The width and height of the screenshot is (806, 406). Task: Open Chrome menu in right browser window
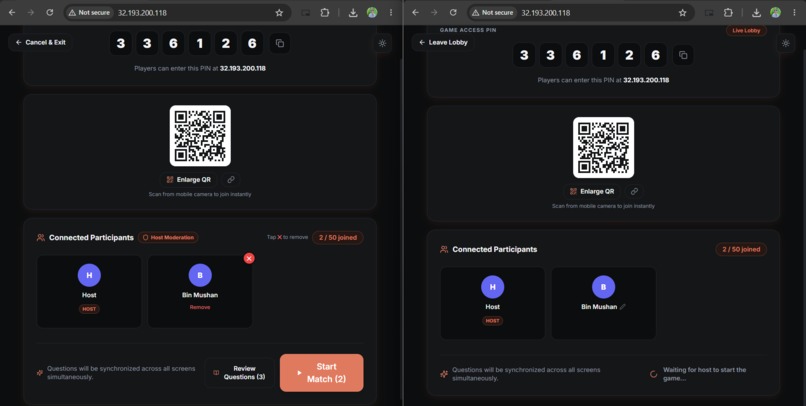tap(795, 13)
